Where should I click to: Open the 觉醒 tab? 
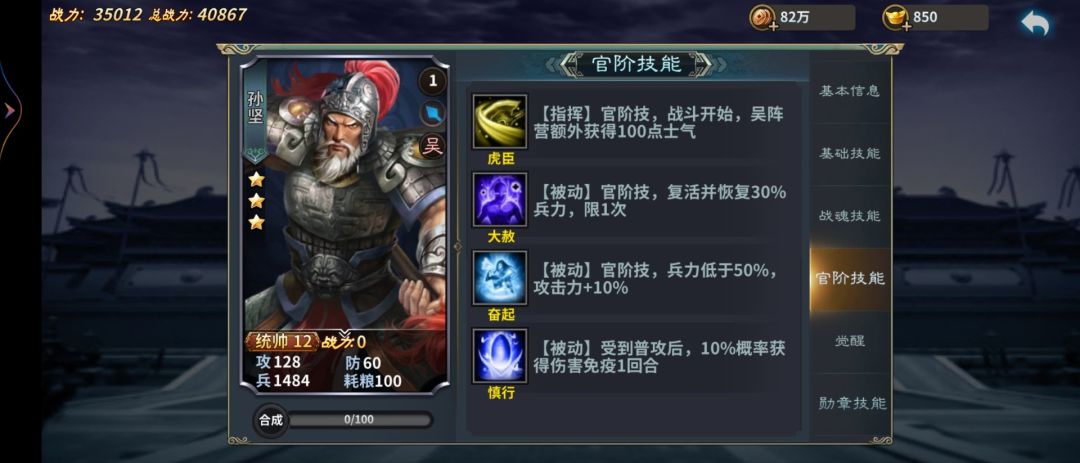click(849, 341)
